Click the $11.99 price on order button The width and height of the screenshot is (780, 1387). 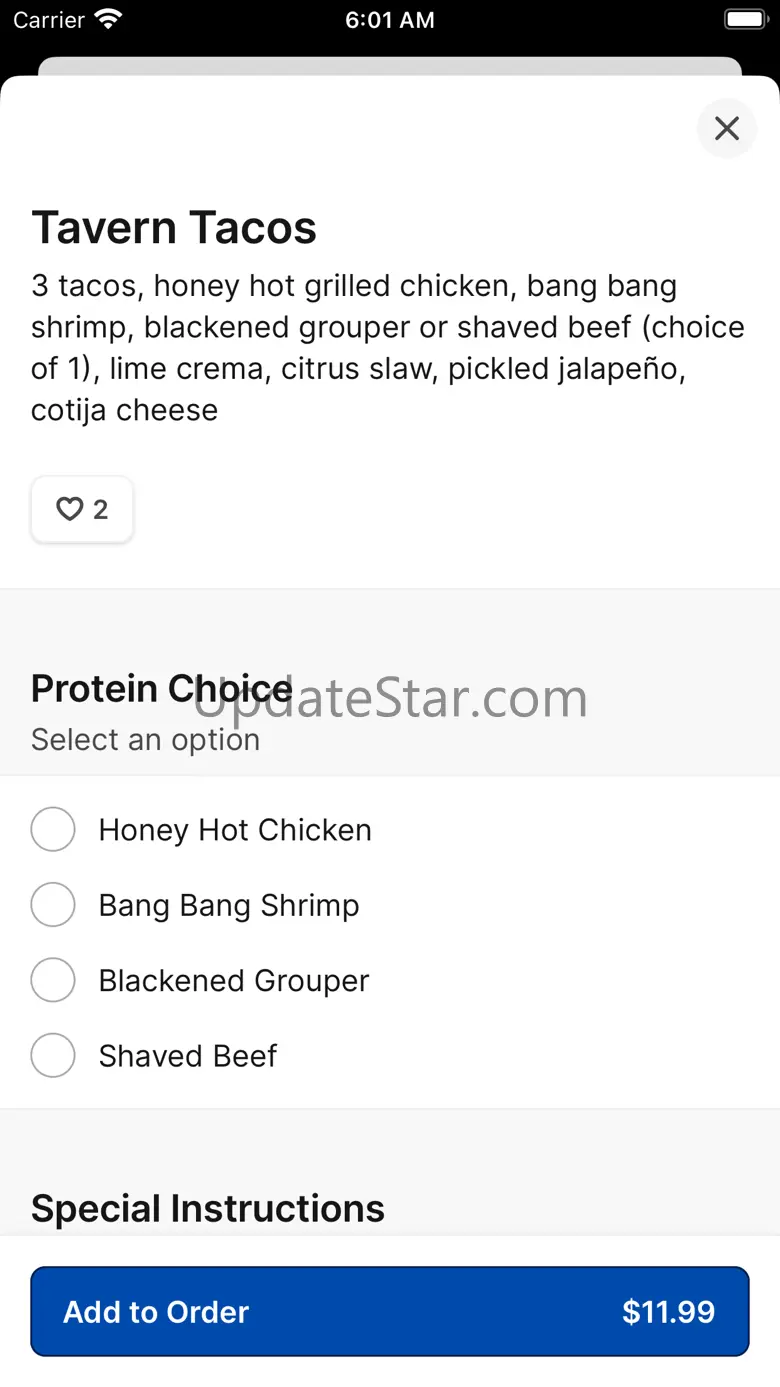668,1312
